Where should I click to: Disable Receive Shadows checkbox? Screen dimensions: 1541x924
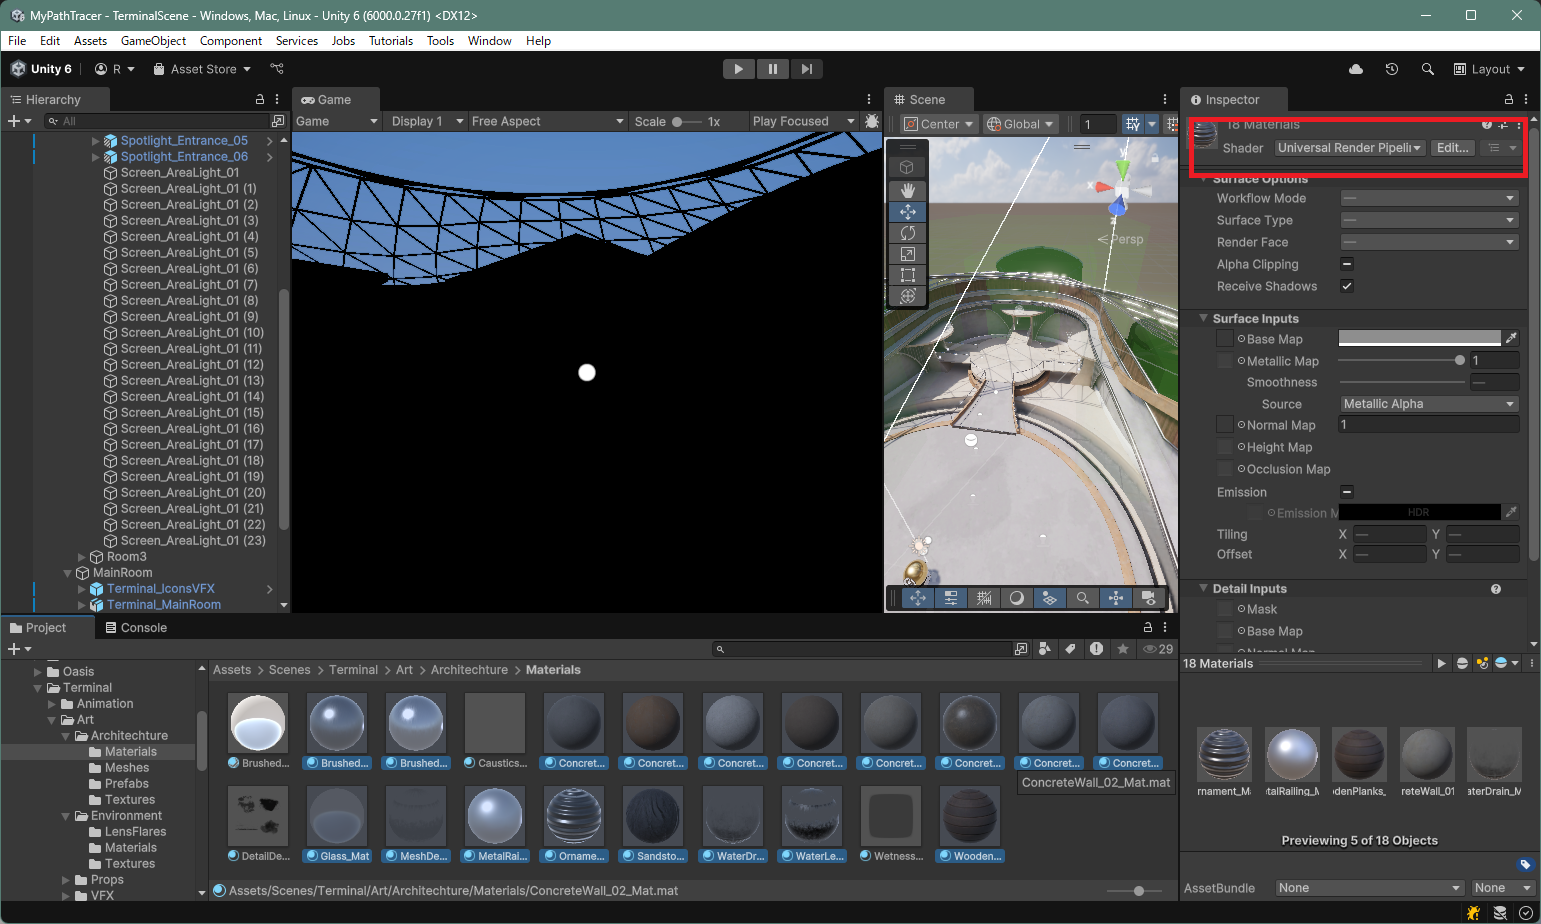(1347, 286)
